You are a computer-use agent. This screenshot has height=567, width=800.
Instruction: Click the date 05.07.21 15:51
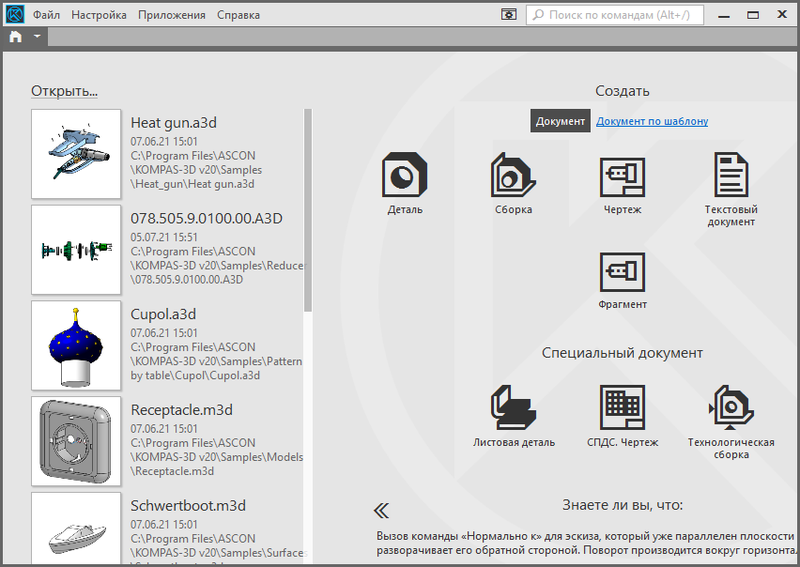click(x=164, y=237)
